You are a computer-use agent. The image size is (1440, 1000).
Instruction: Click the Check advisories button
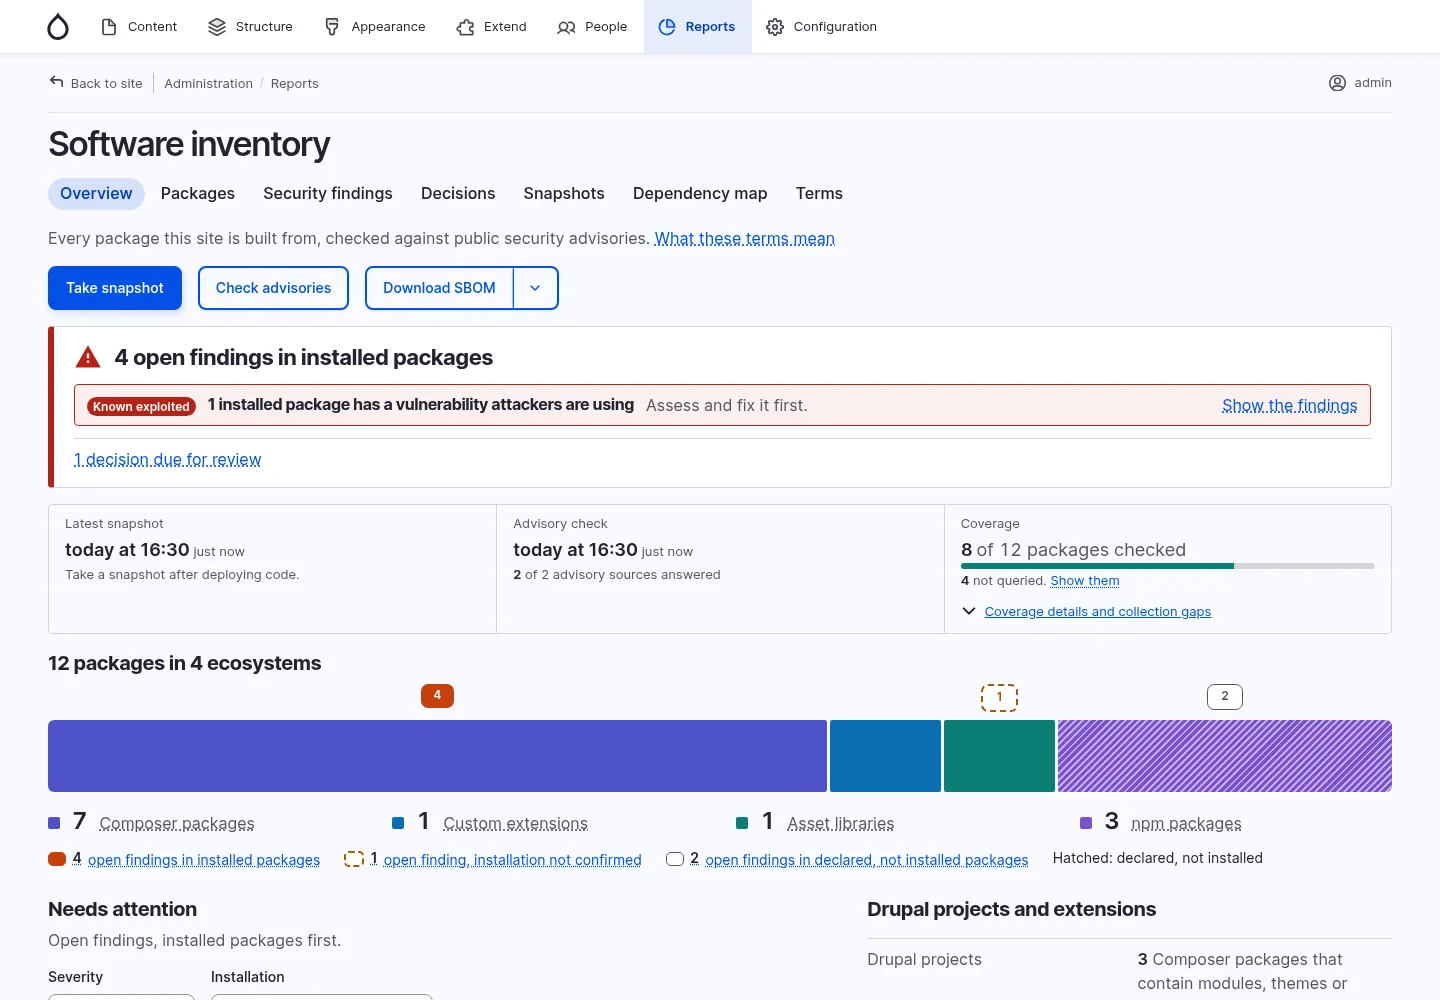pyautogui.click(x=273, y=288)
